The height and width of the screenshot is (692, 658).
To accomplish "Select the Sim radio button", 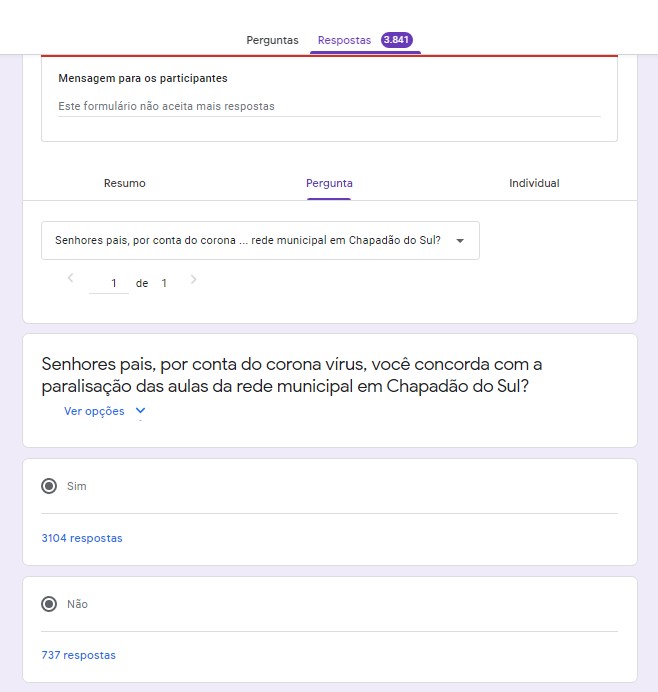I will [x=49, y=486].
